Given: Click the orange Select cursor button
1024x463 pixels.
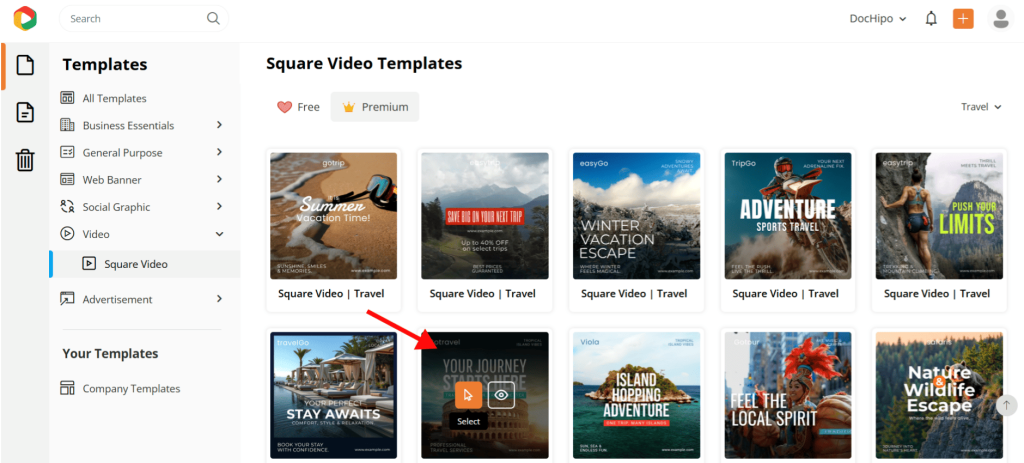Looking at the screenshot, I should (469, 394).
